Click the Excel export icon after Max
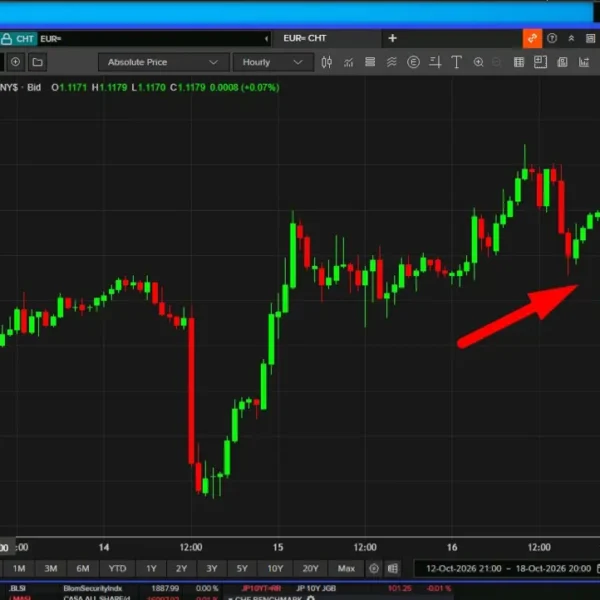Image resolution: width=600 pixels, height=600 pixels. click(393, 568)
